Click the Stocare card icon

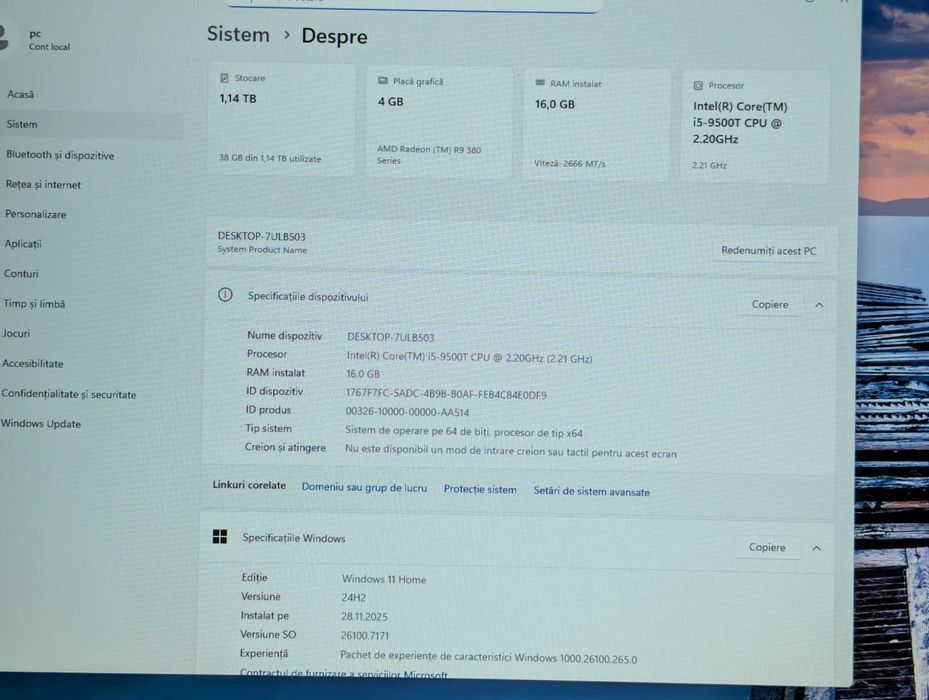click(225, 78)
